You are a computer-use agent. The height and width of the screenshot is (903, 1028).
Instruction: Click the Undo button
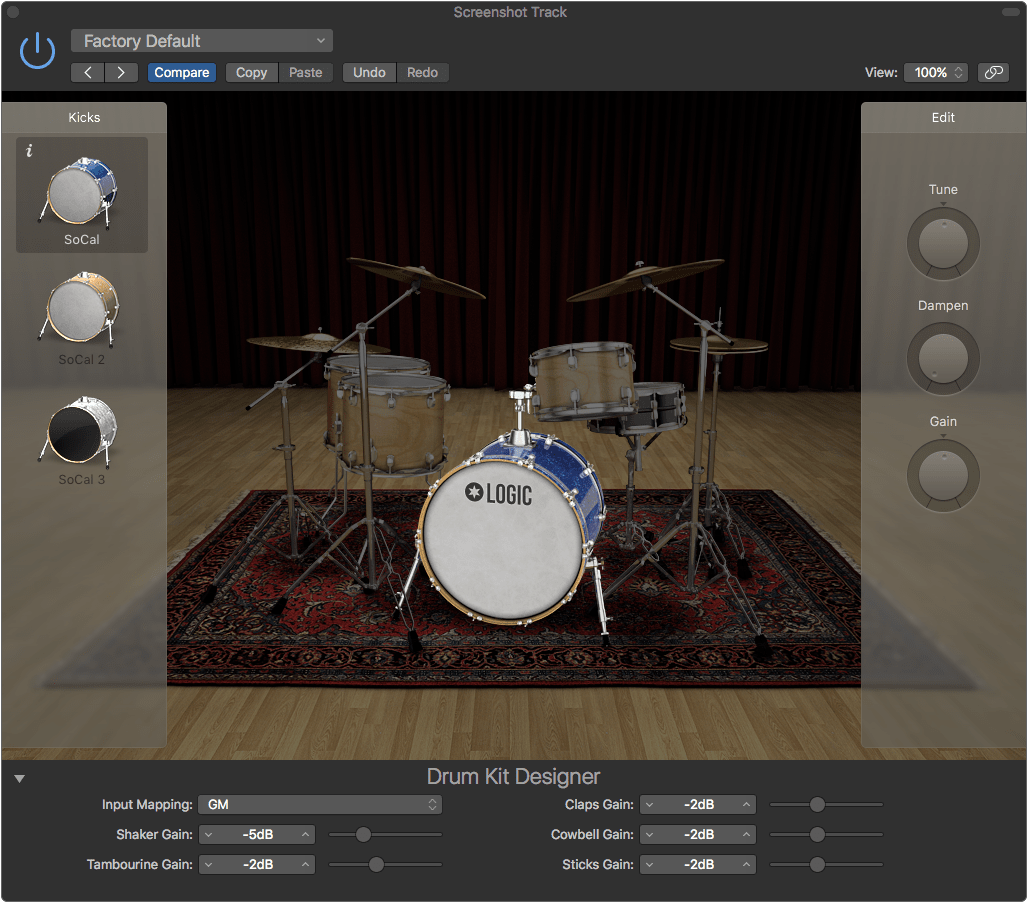[369, 72]
